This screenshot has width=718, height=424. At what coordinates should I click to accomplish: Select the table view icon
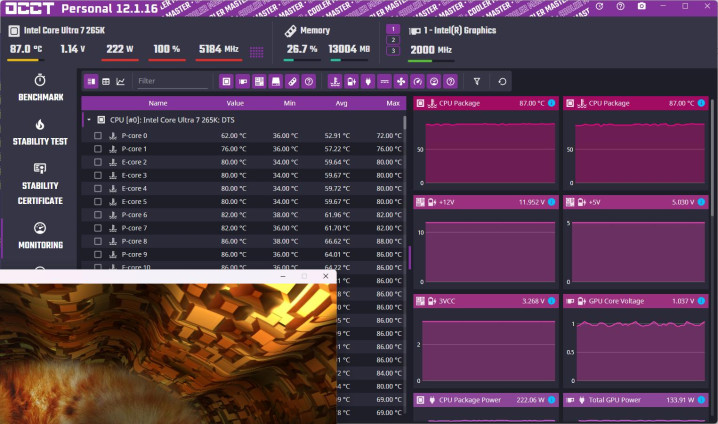(x=105, y=81)
